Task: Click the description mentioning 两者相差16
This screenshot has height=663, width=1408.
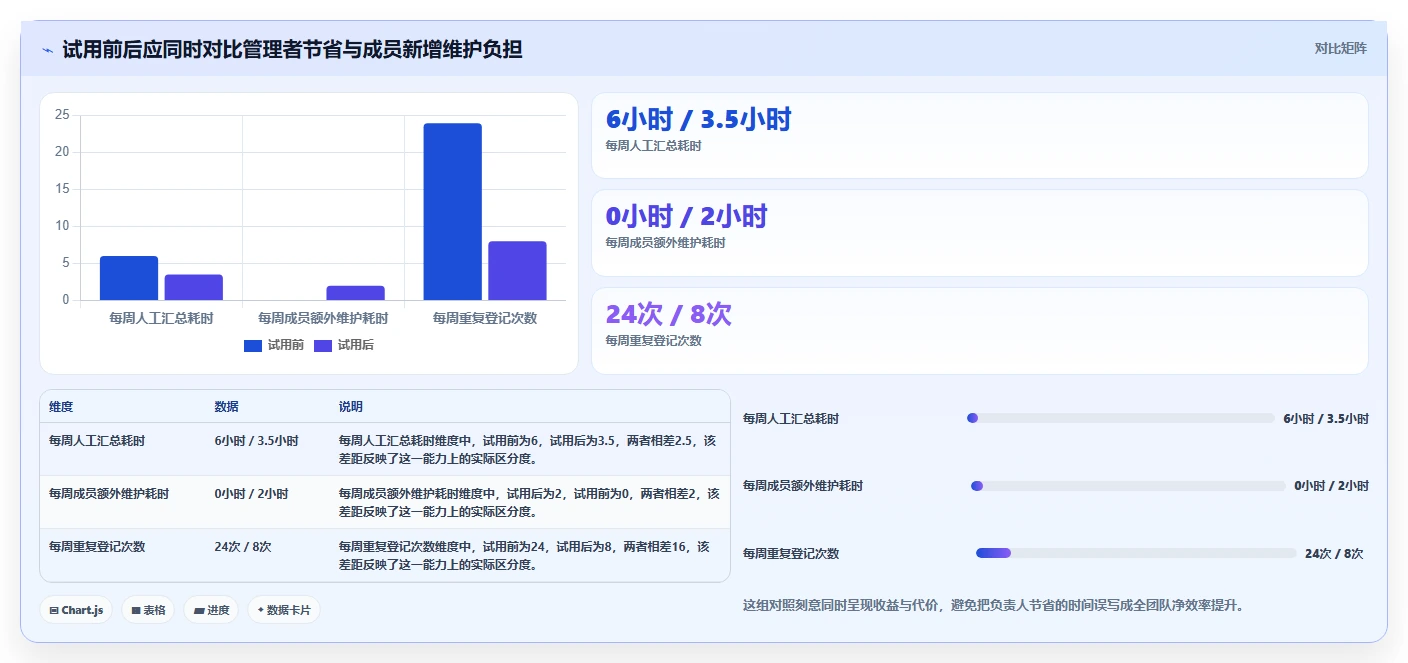Action: pos(525,556)
